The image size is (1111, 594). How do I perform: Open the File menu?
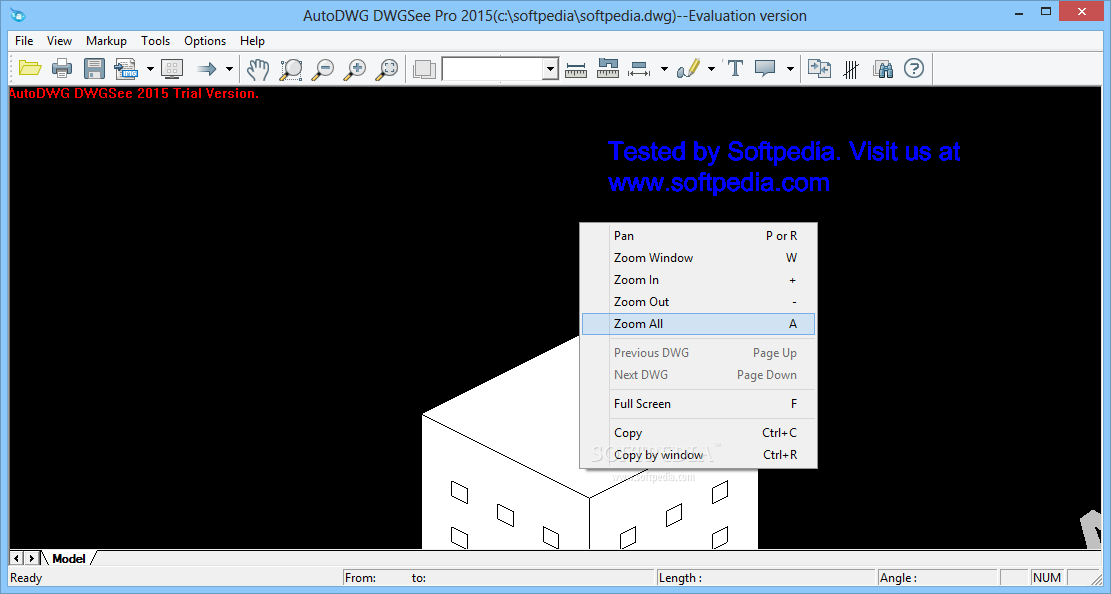pos(24,40)
